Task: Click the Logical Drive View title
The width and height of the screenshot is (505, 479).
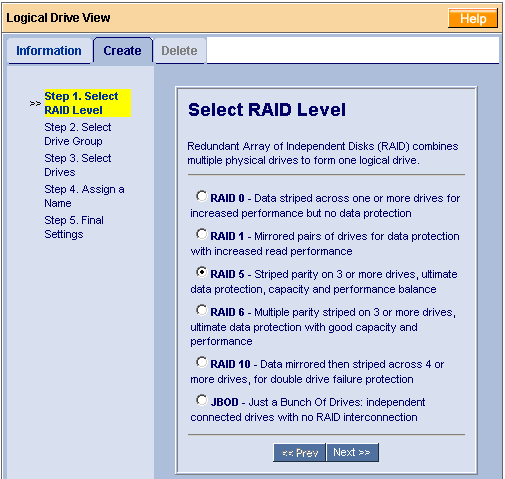Action: point(58,18)
